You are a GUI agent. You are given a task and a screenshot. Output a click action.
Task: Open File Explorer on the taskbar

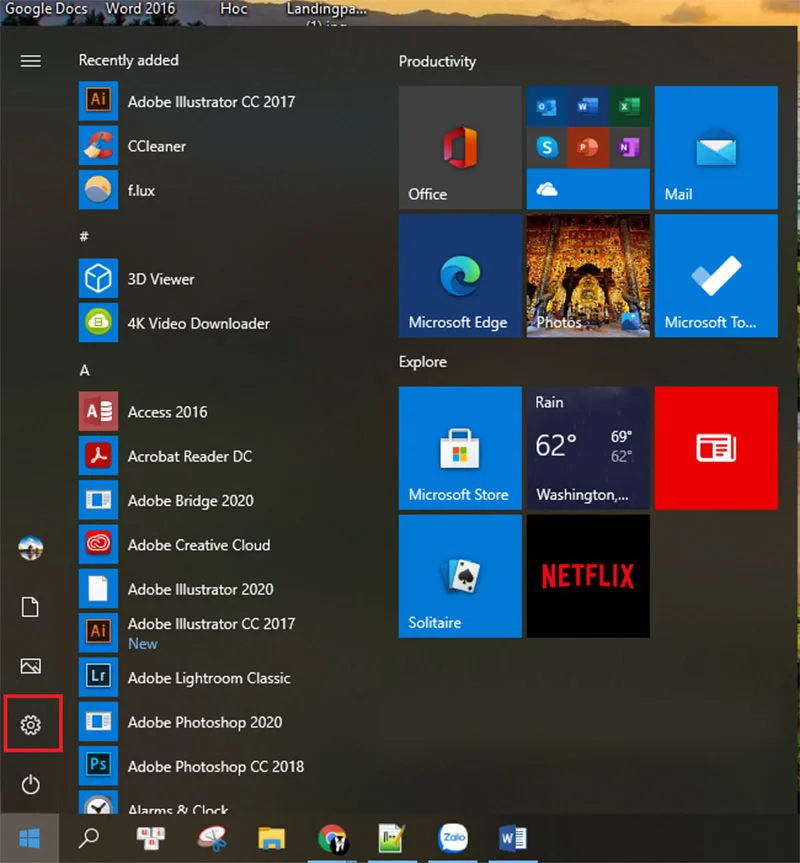coord(271,838)
